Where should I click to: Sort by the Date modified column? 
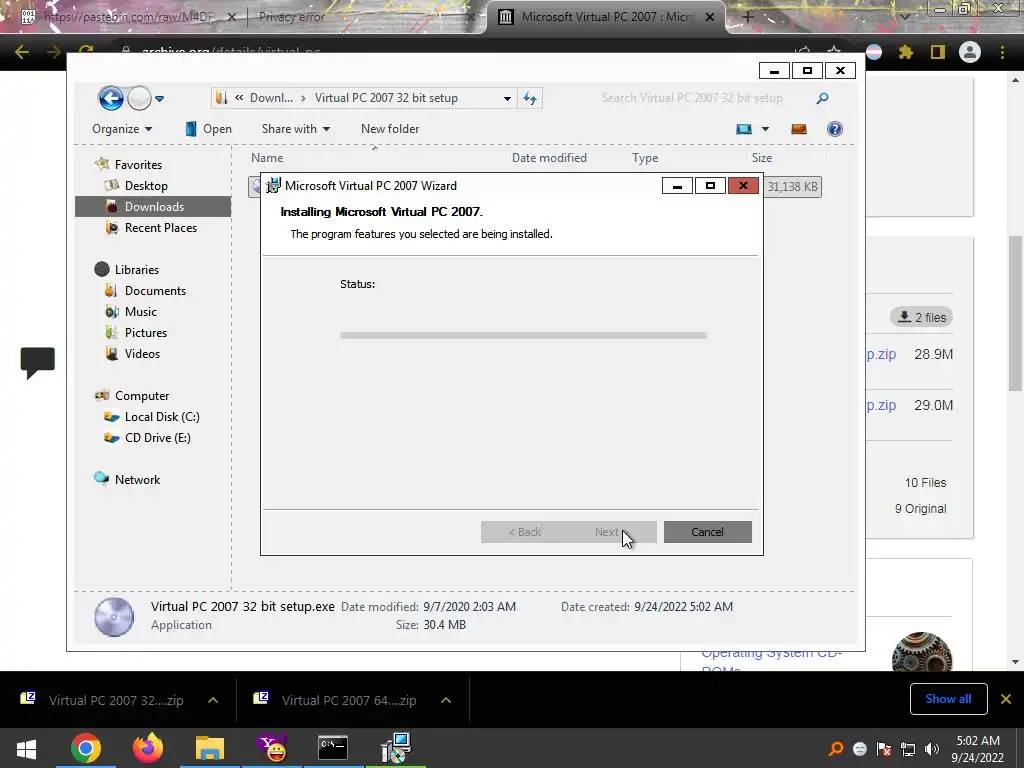(549, 157)
